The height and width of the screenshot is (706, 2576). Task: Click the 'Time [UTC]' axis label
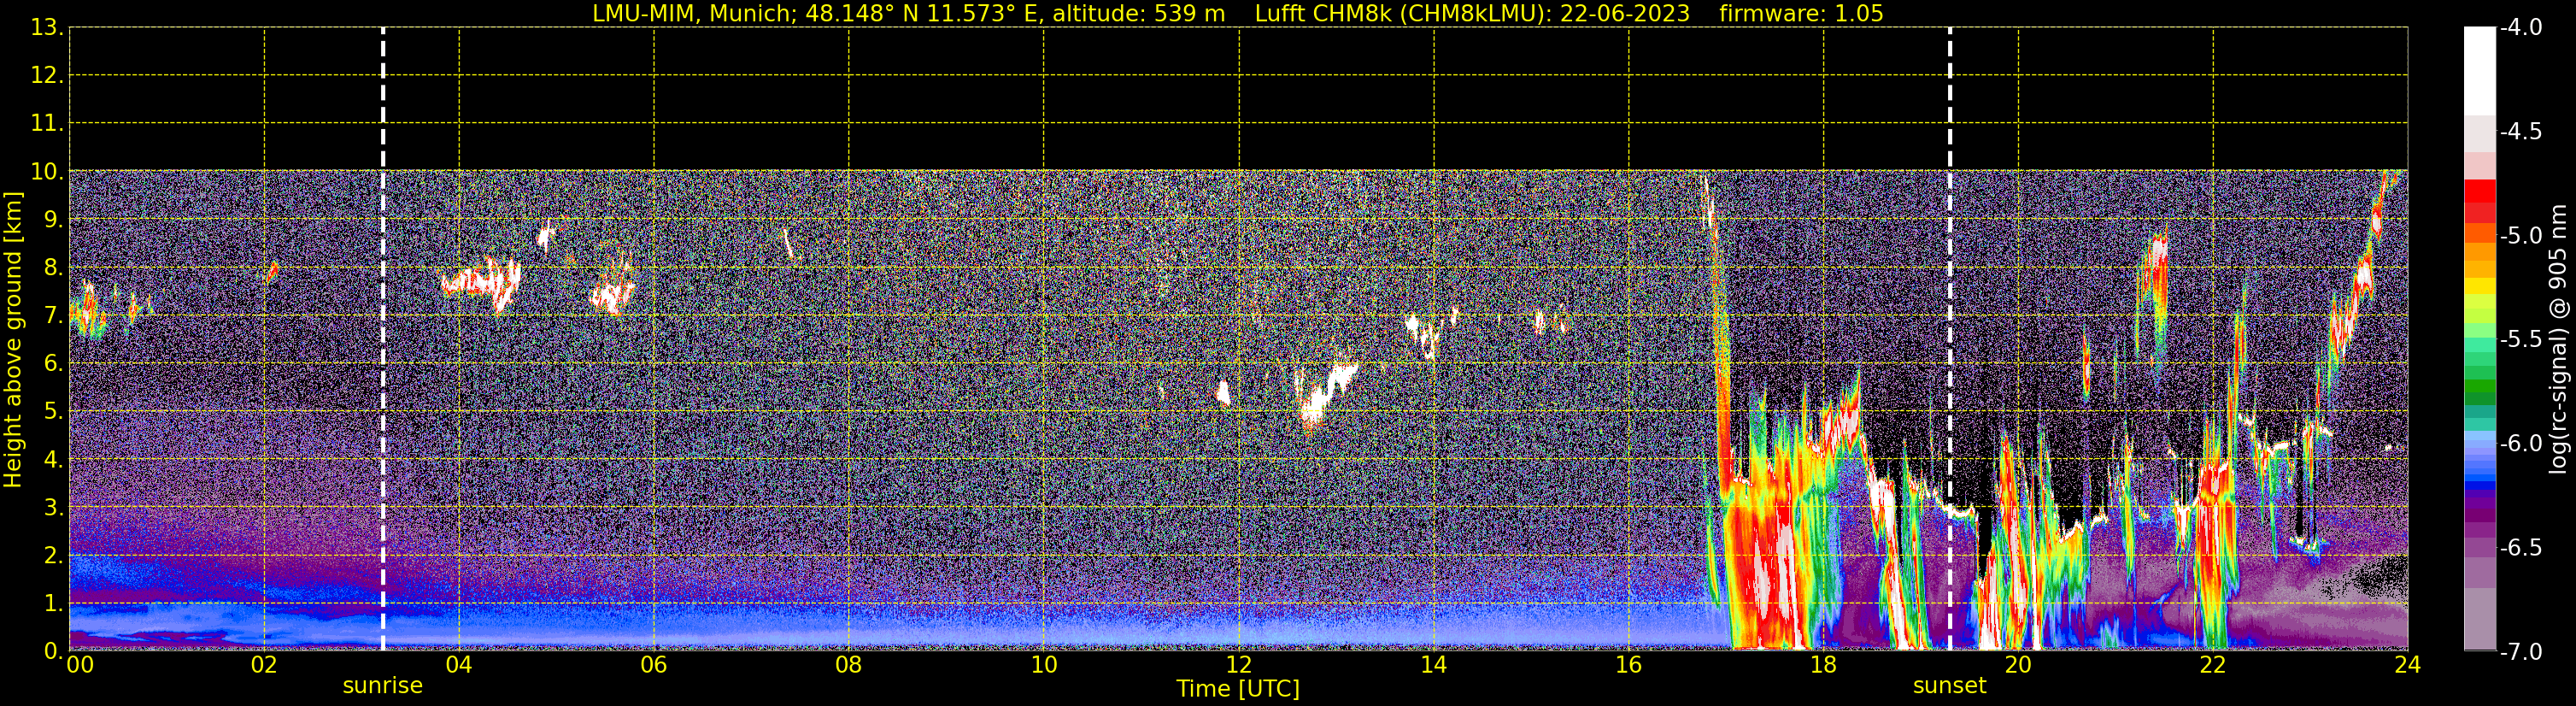(1238, 689)
